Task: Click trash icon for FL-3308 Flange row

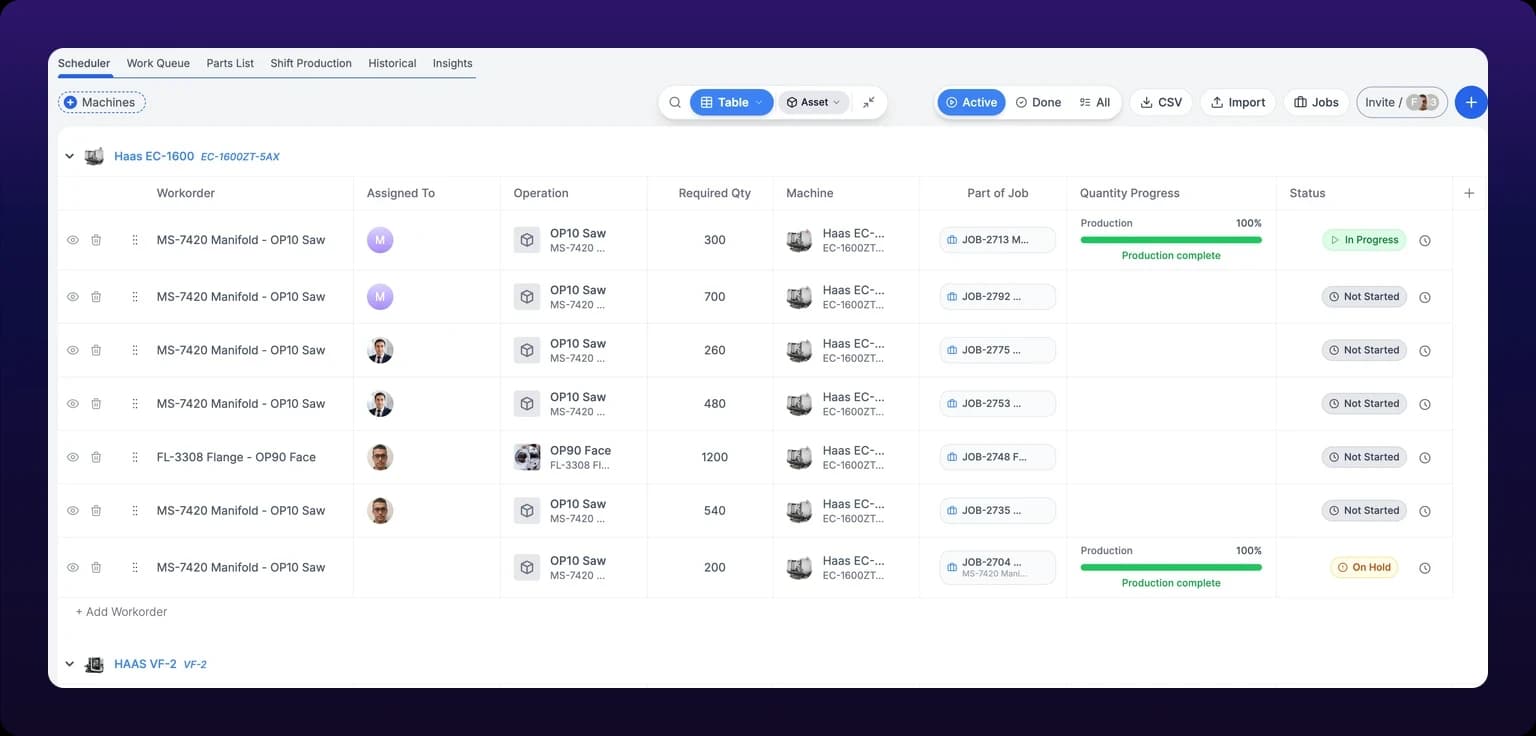Action: click(x=96, y=457)
